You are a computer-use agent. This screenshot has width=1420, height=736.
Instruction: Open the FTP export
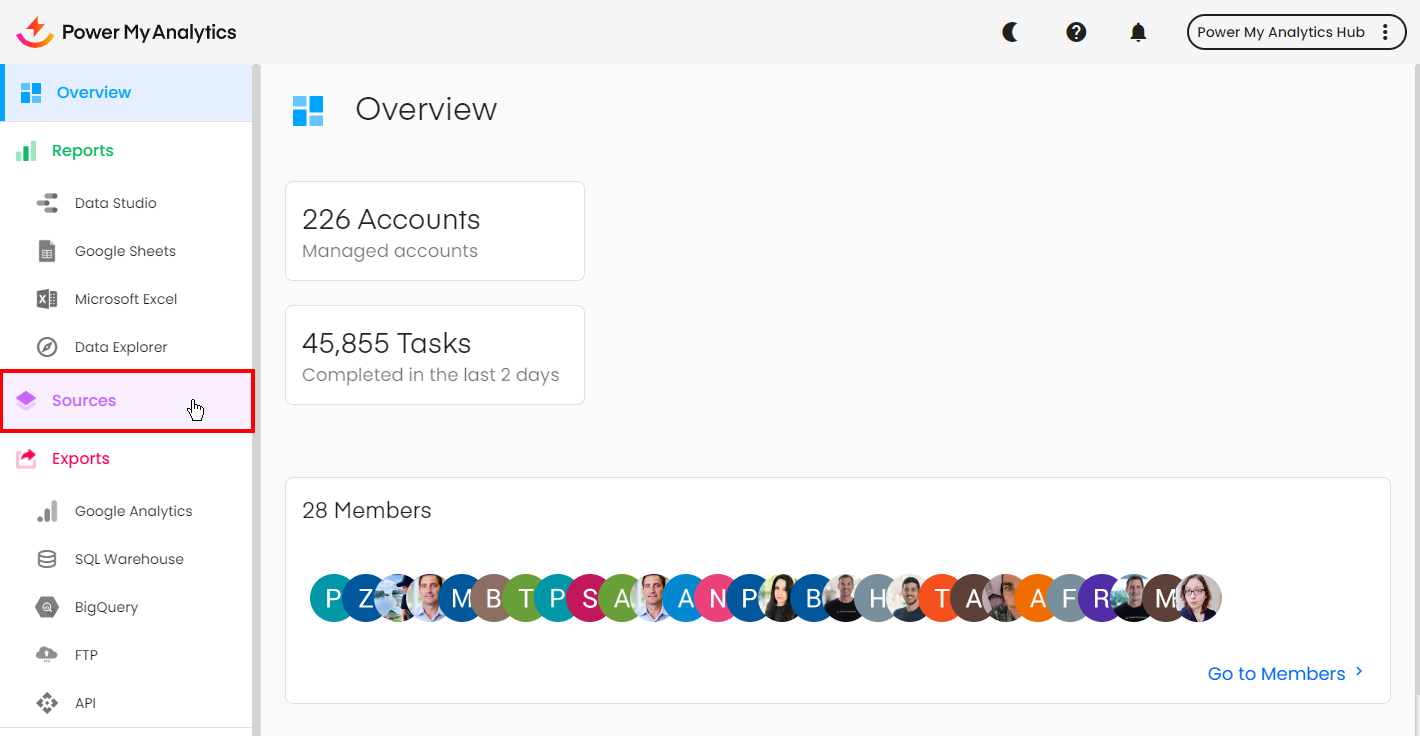(x=86, y=655)
